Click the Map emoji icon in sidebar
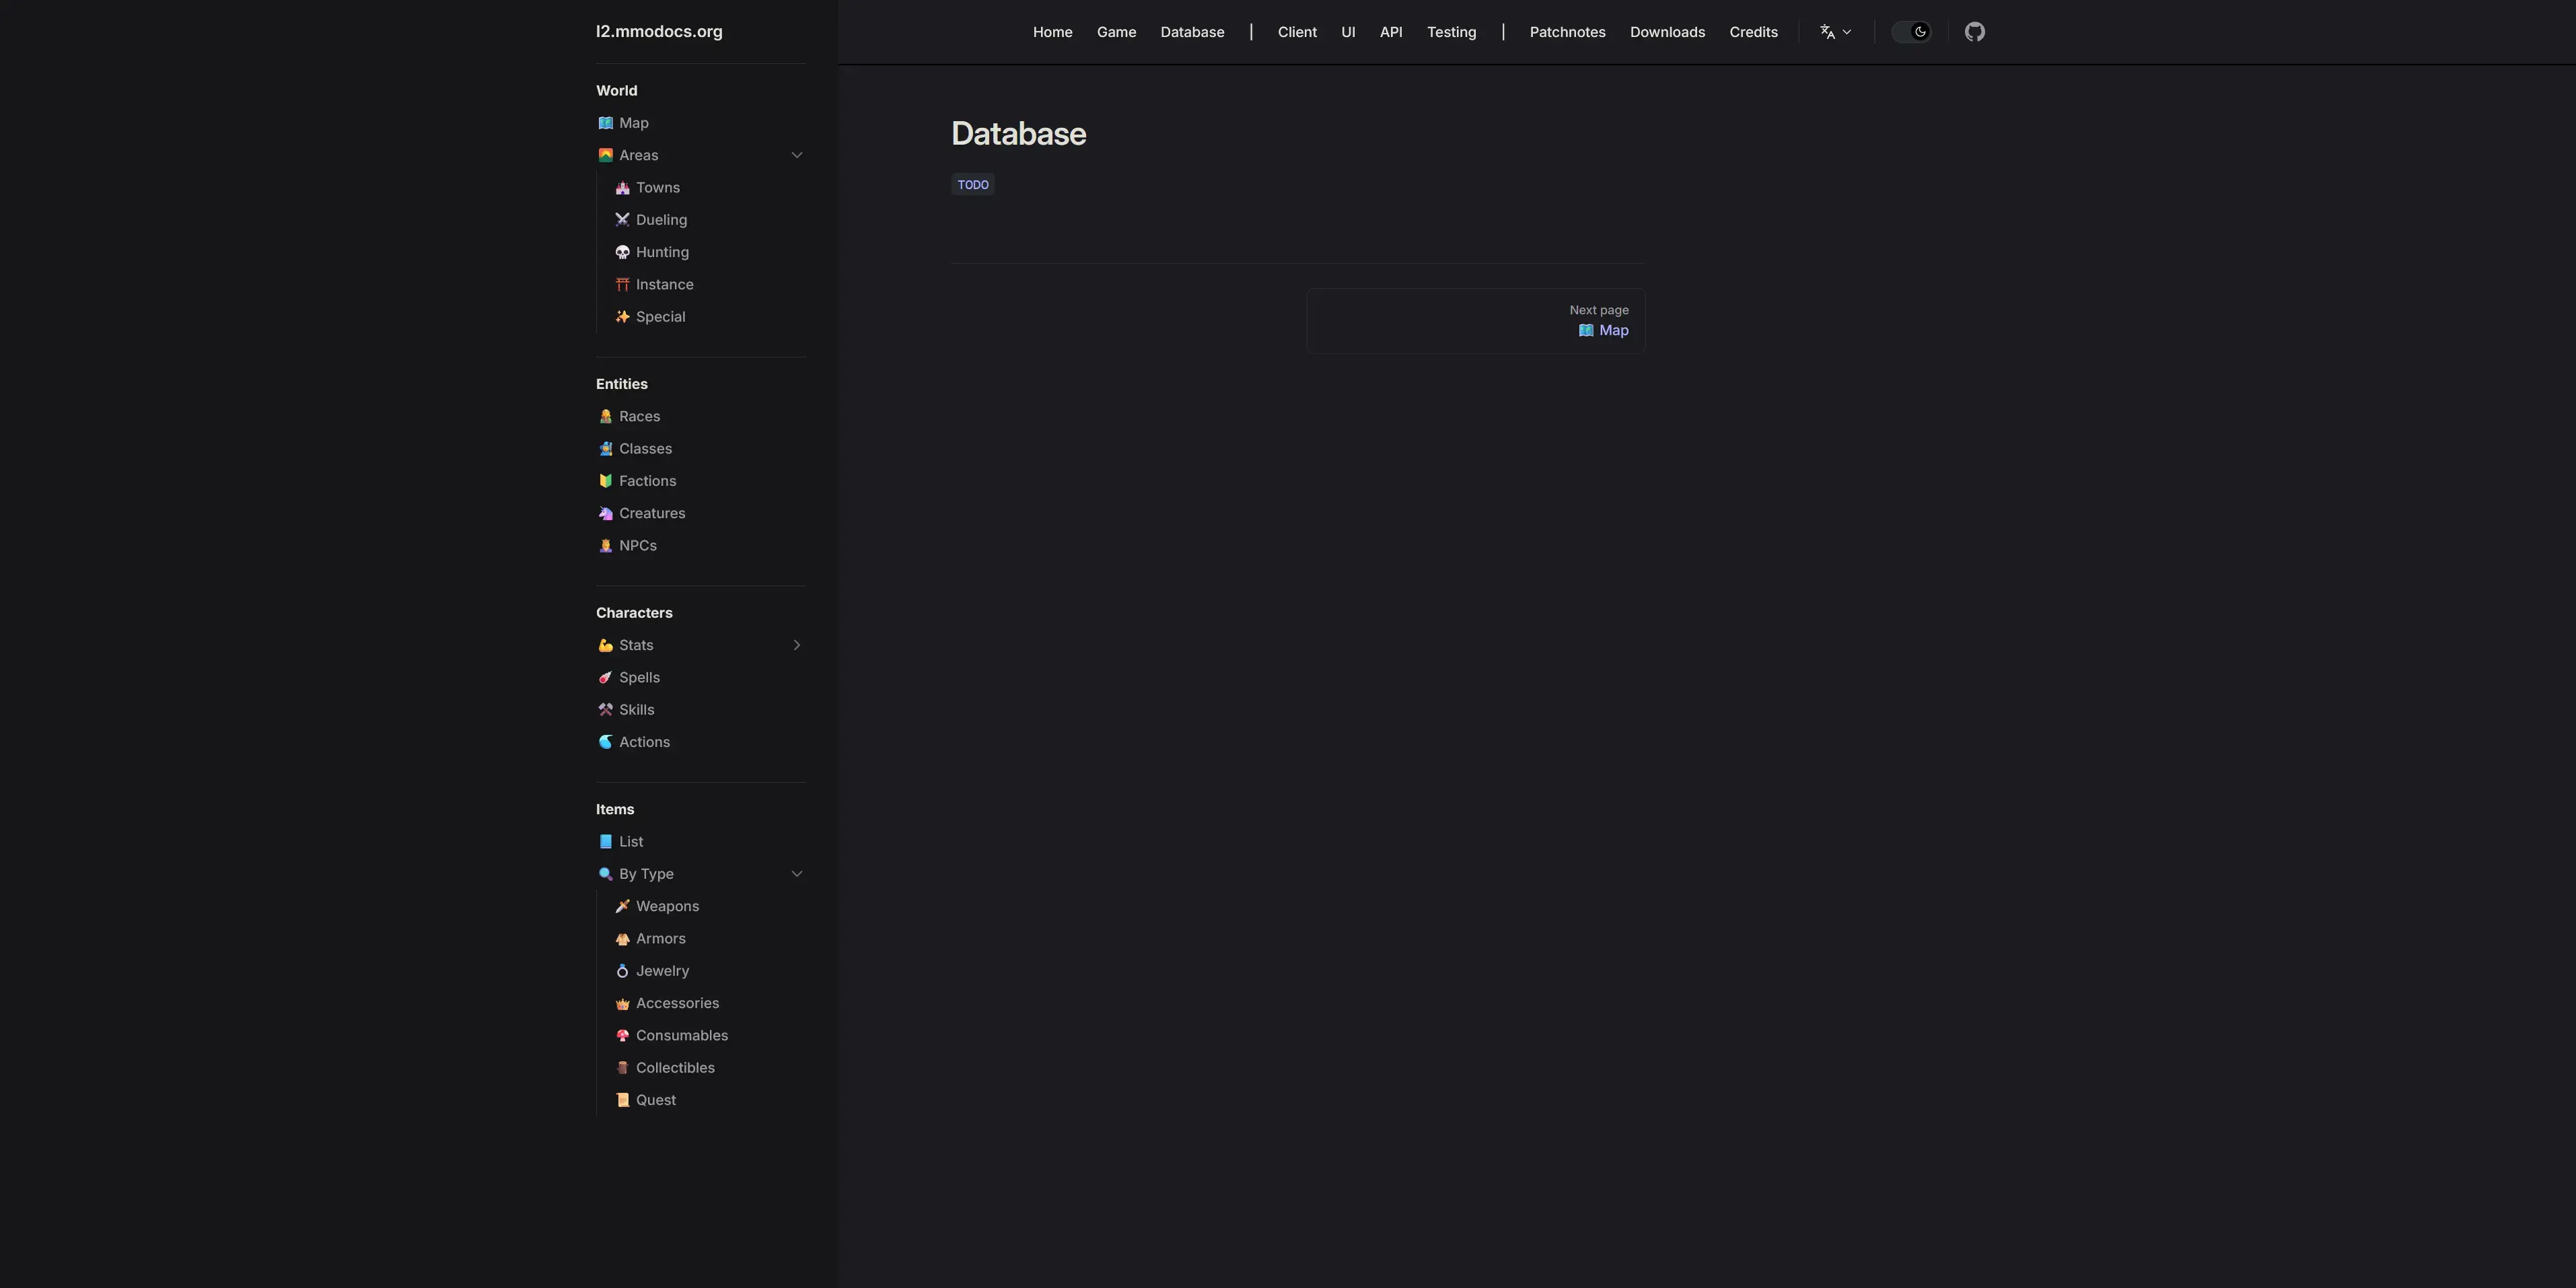2576x1288 pixels. (605, 123)
